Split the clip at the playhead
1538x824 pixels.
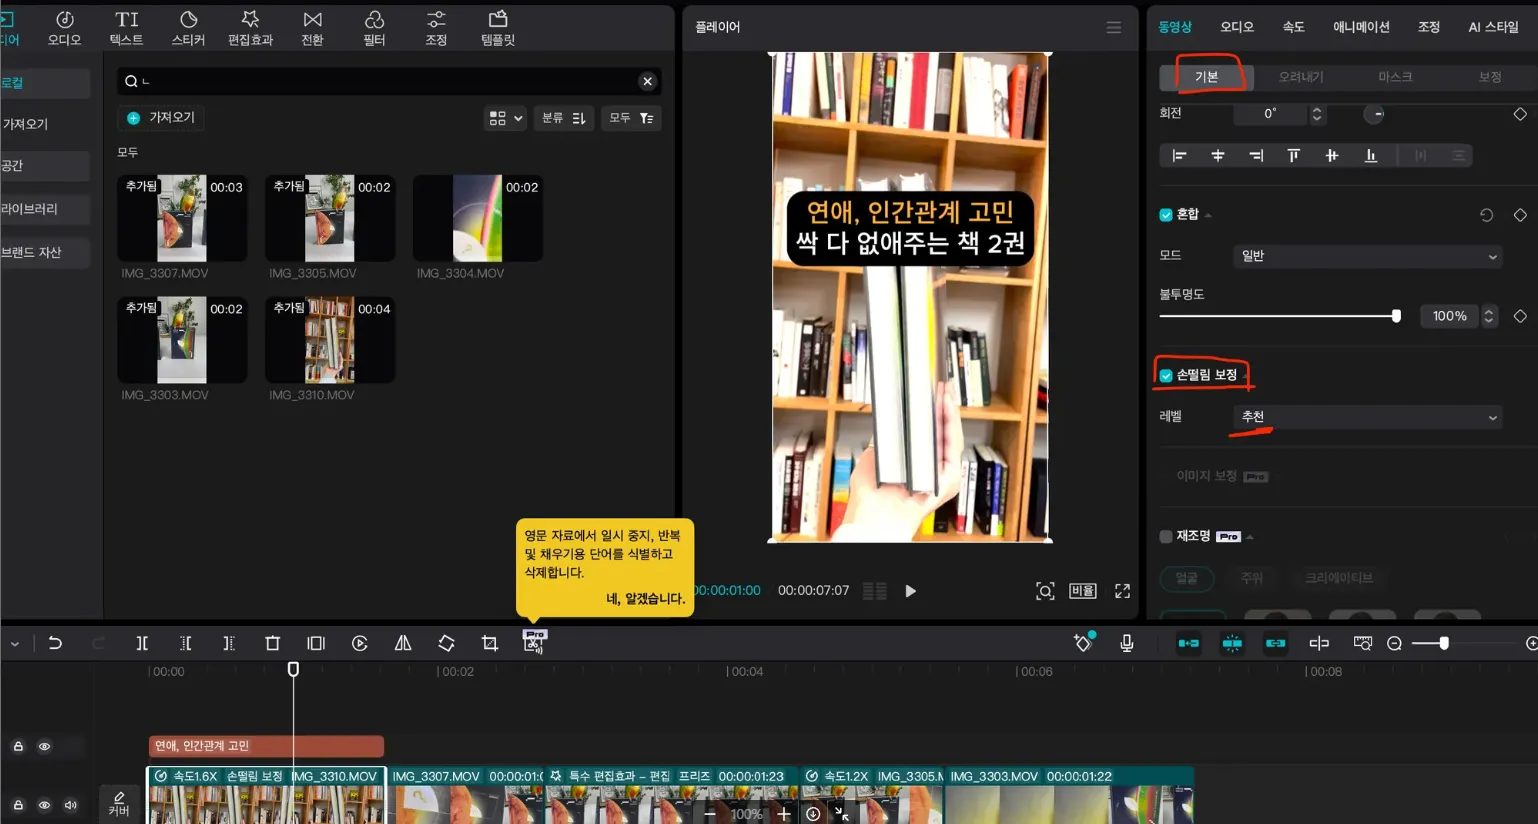click(x=142, y=643)
